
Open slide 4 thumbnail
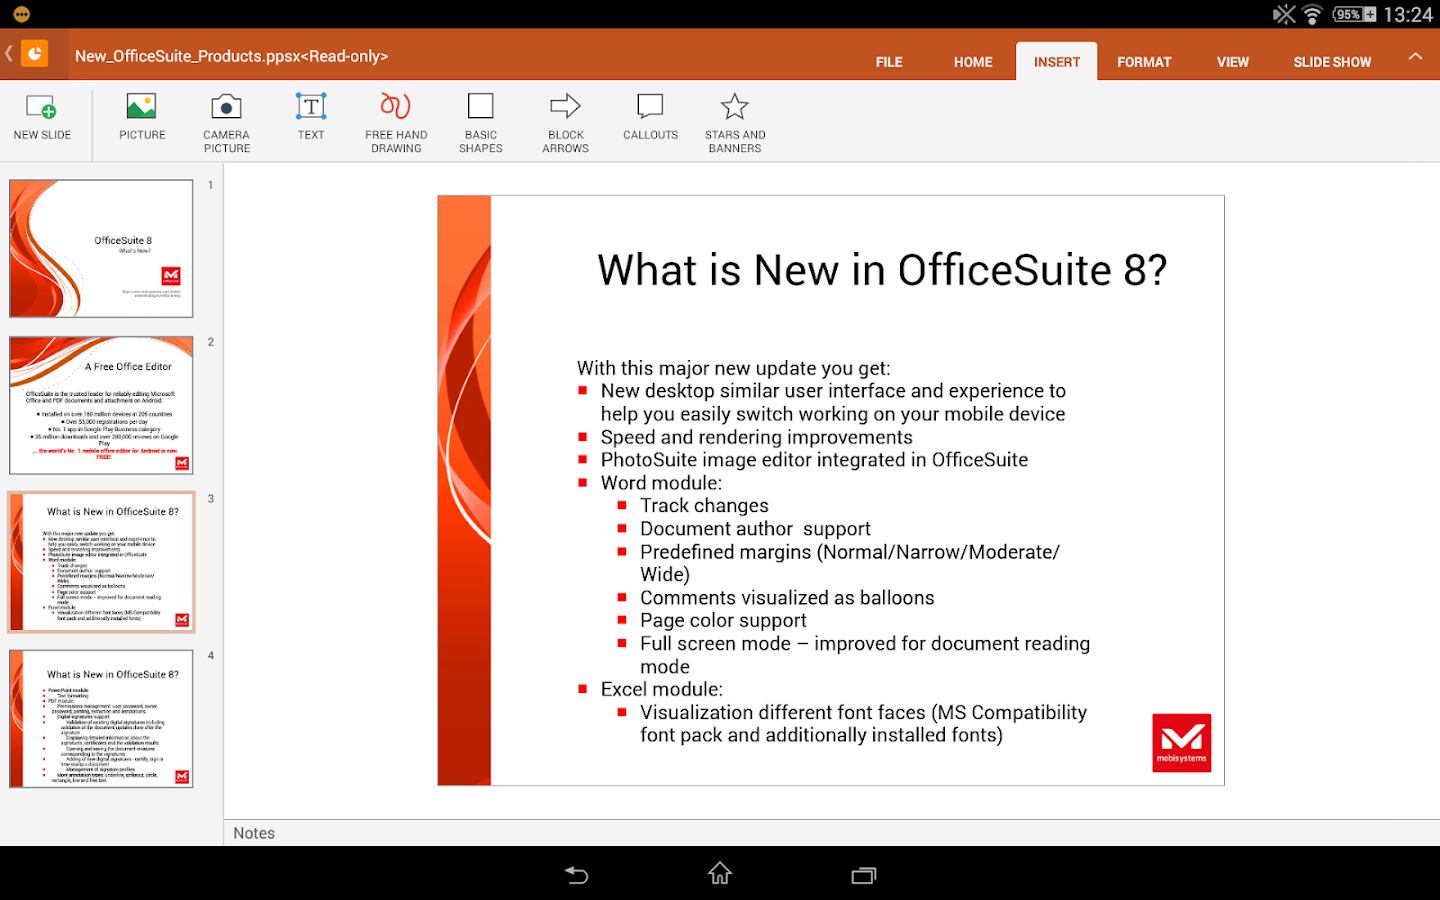pyautogui.click(x=101, y=719)
